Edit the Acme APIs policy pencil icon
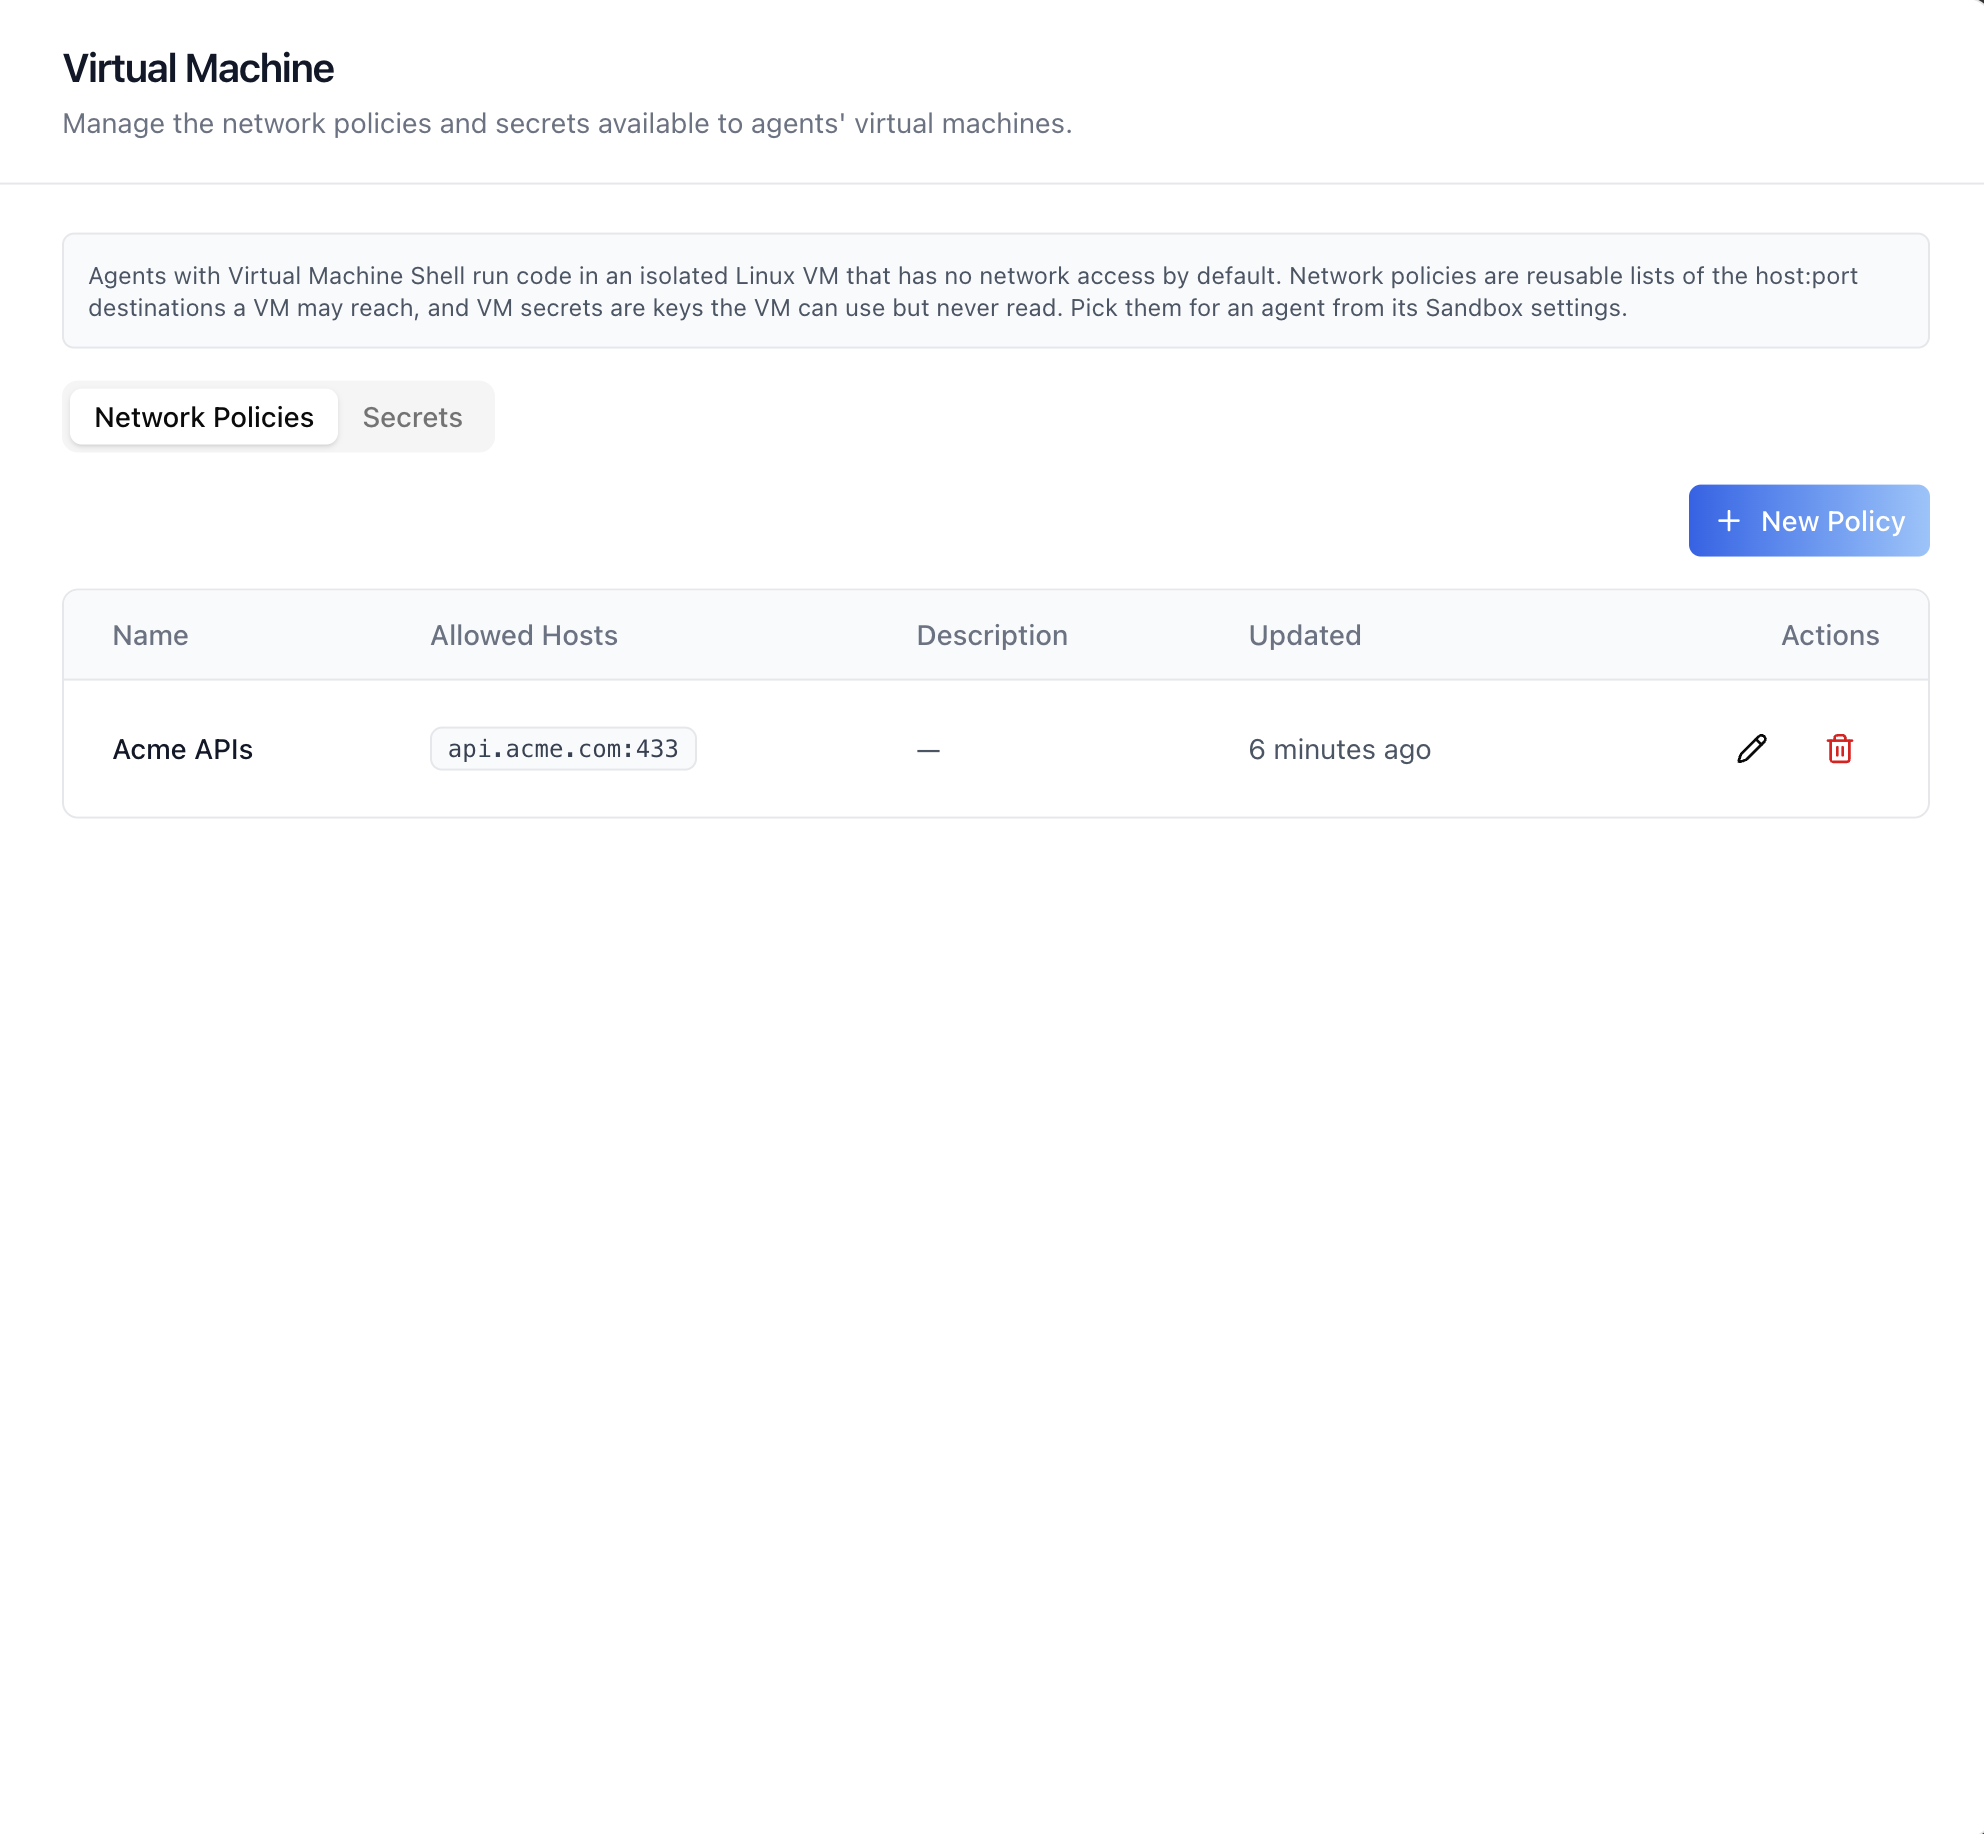Screen dimensions: 1984x1834 pyautogui.click(x=1752, y=749)
